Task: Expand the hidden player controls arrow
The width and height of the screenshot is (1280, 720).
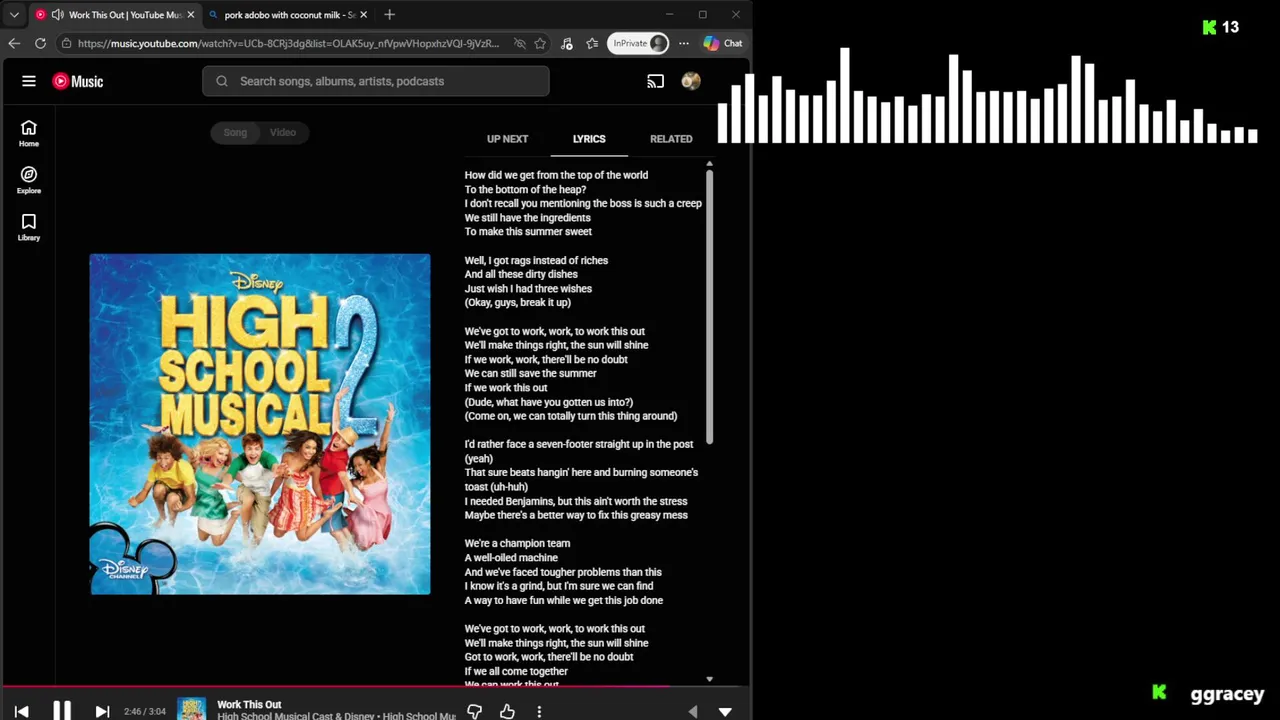Action: pos(693,711)
